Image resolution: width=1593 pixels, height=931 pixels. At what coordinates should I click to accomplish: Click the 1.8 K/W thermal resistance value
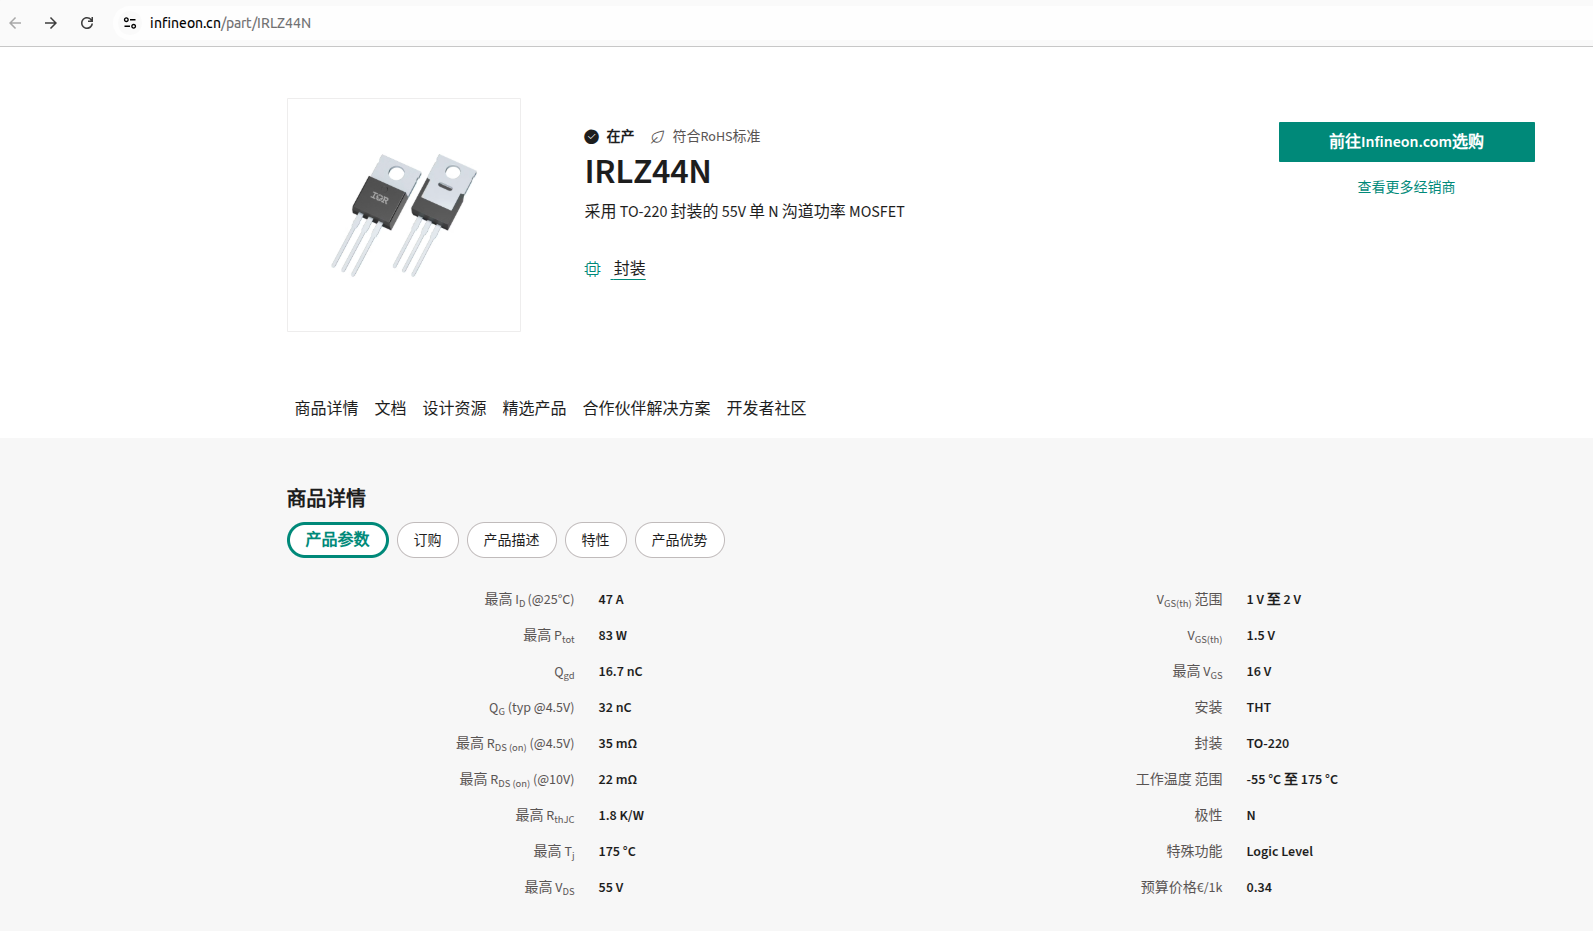[x=622, y=816]
